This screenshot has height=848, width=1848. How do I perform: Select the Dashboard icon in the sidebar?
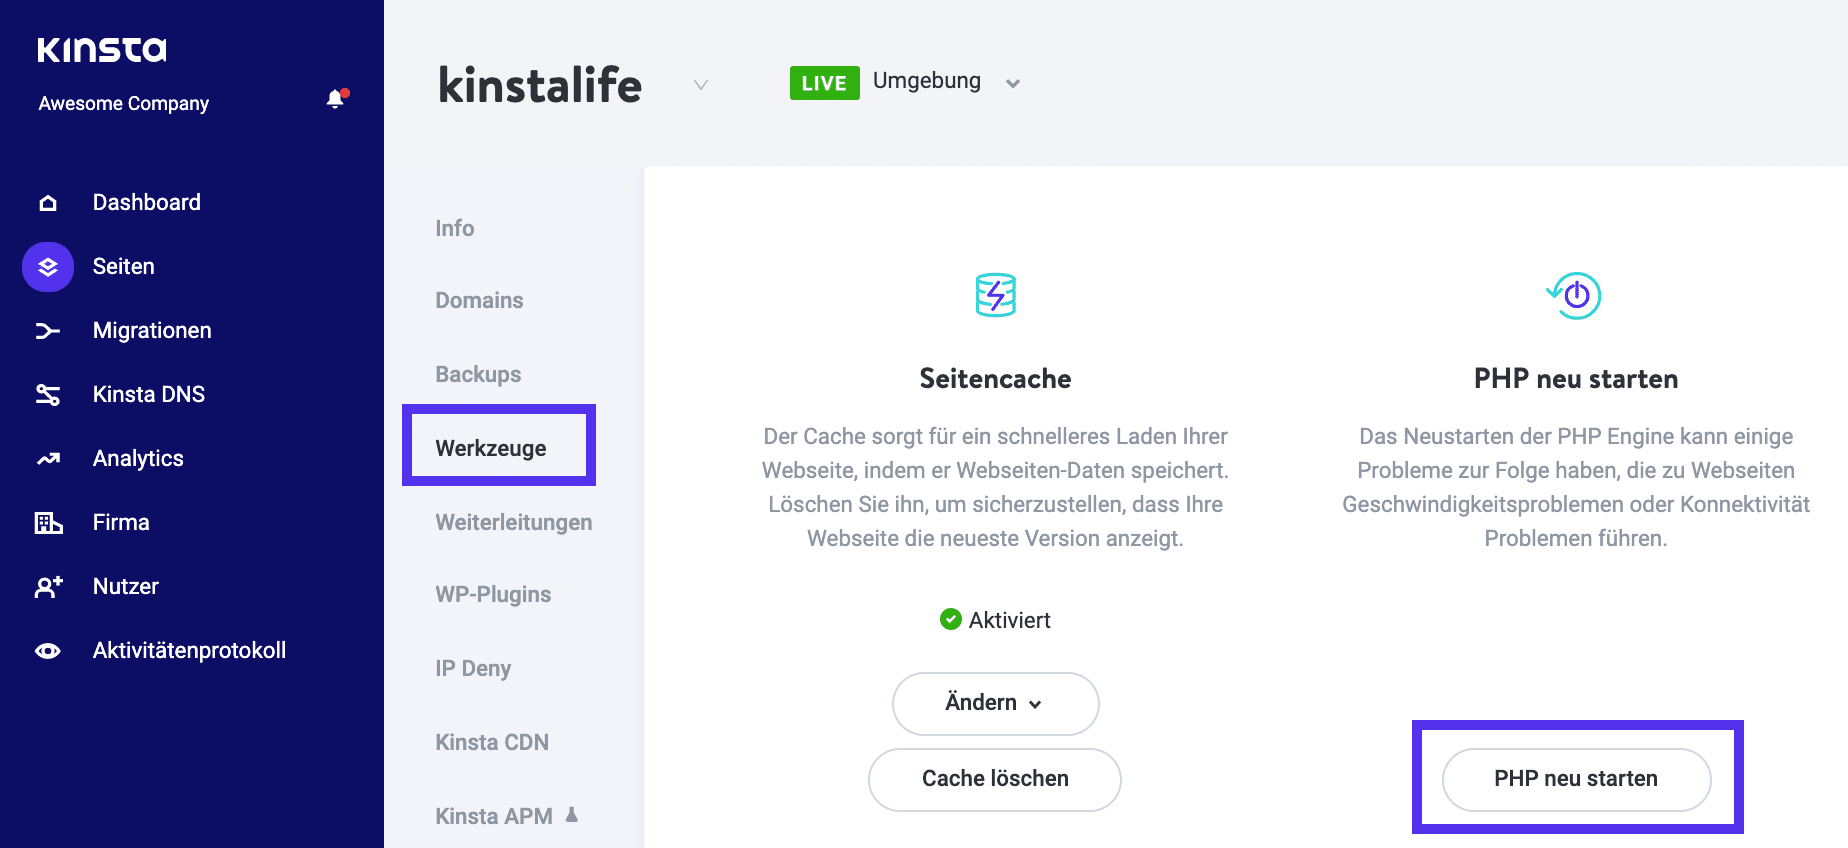(47, 202)
